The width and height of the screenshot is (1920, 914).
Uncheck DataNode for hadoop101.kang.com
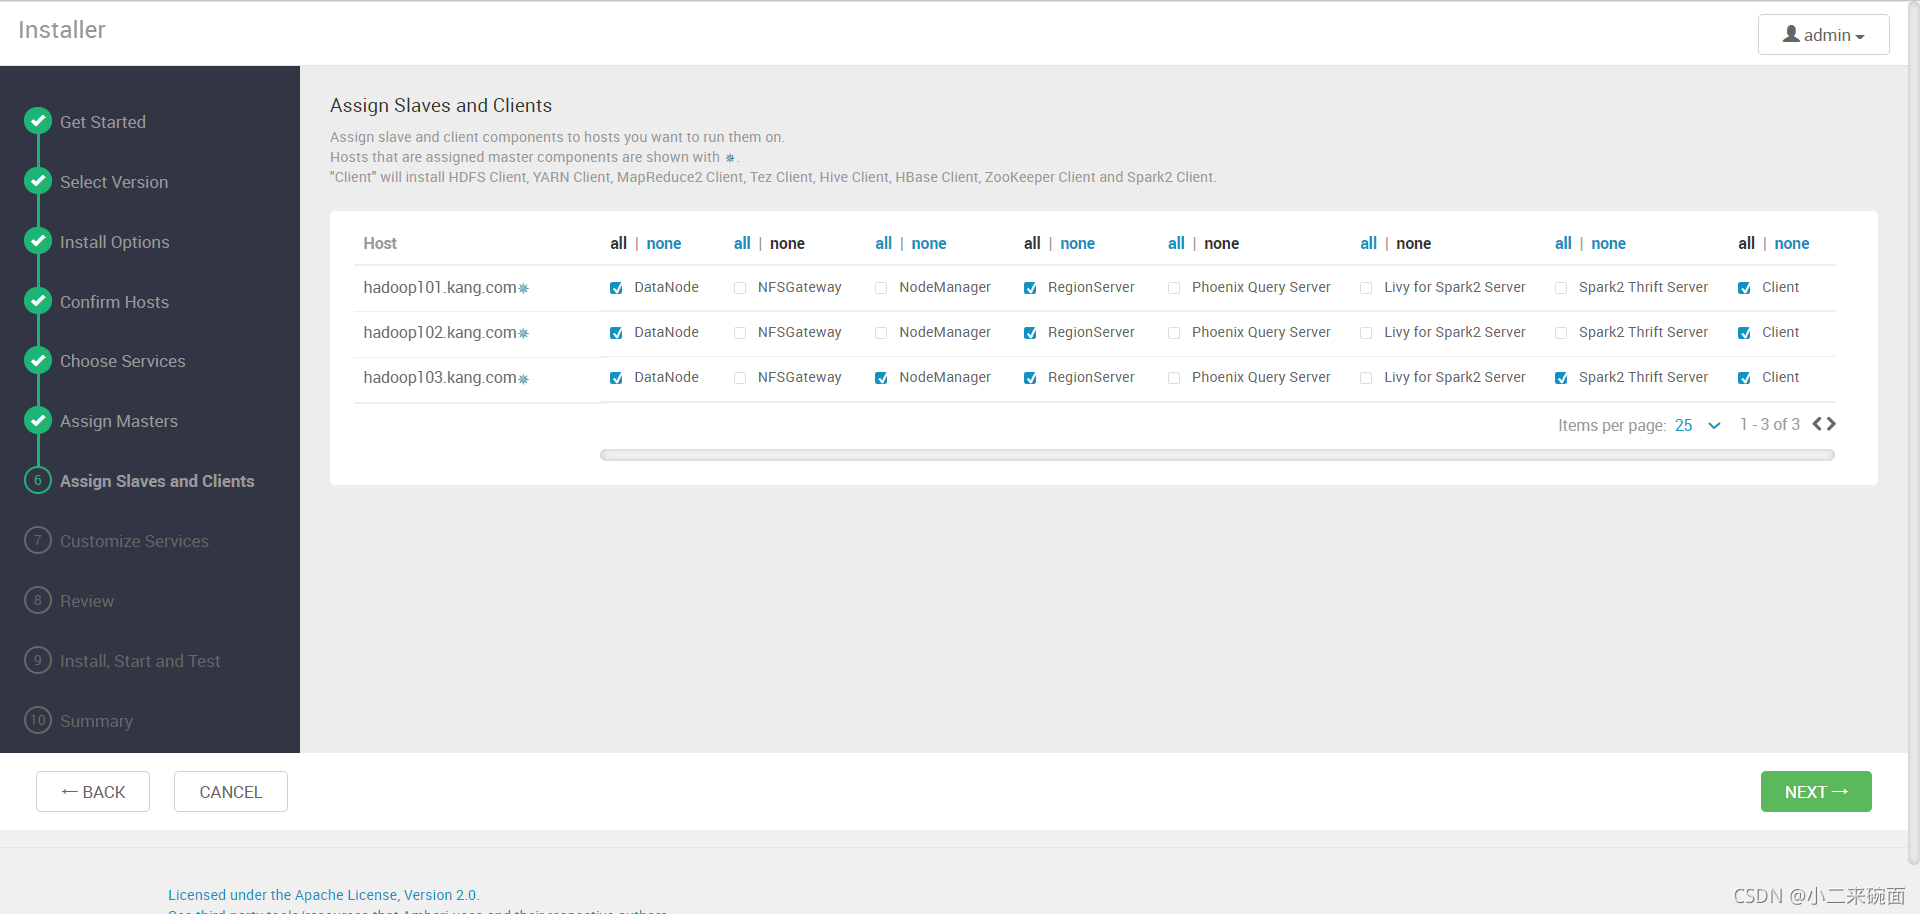[x=616, y=288]
